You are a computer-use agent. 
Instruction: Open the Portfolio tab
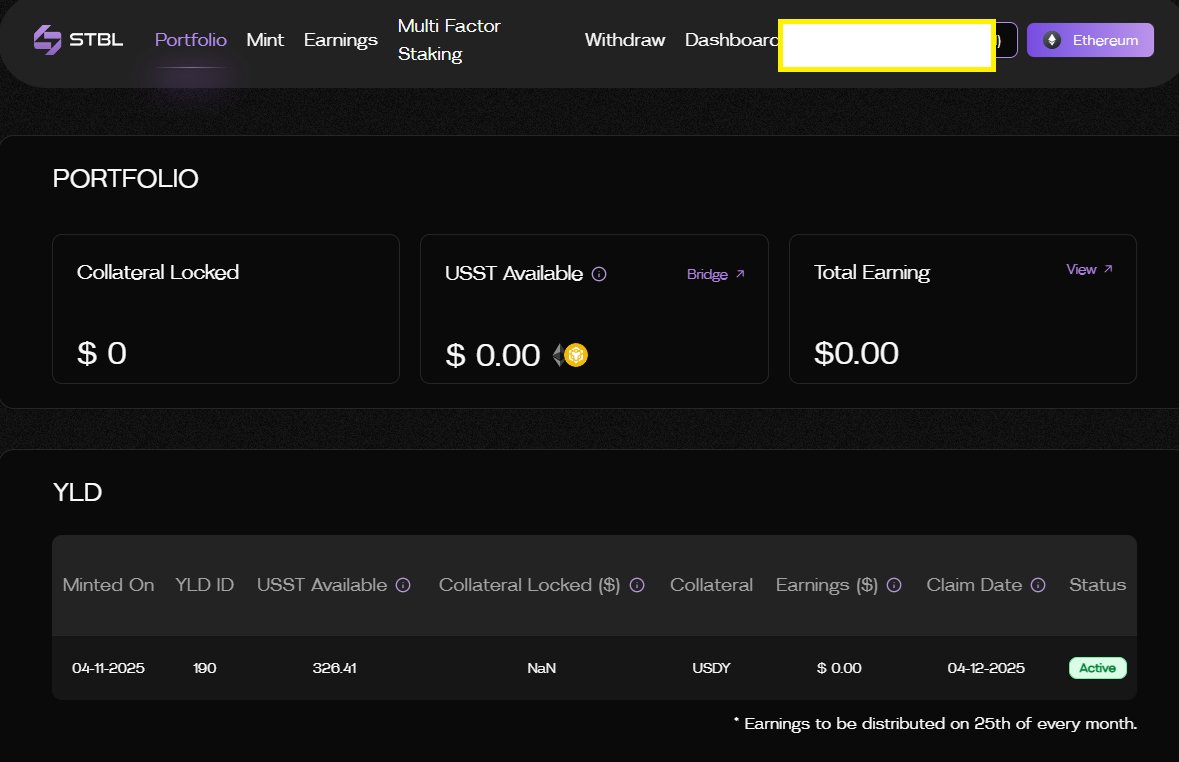[190, 40]
